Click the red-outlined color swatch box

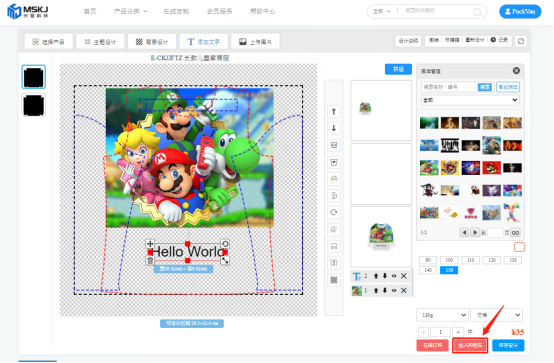519,247
